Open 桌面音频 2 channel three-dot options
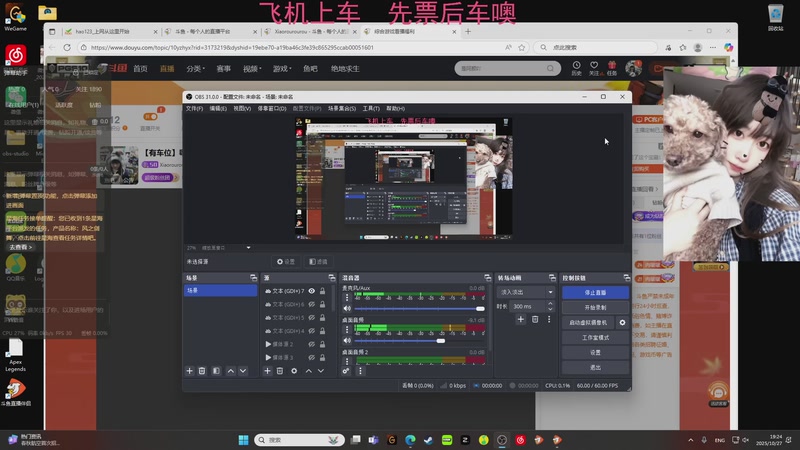 tap(347, 361)
